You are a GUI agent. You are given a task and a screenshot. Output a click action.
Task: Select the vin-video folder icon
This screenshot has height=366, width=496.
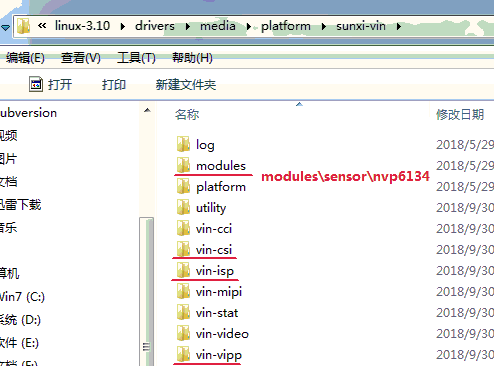[x=183, y=333]
